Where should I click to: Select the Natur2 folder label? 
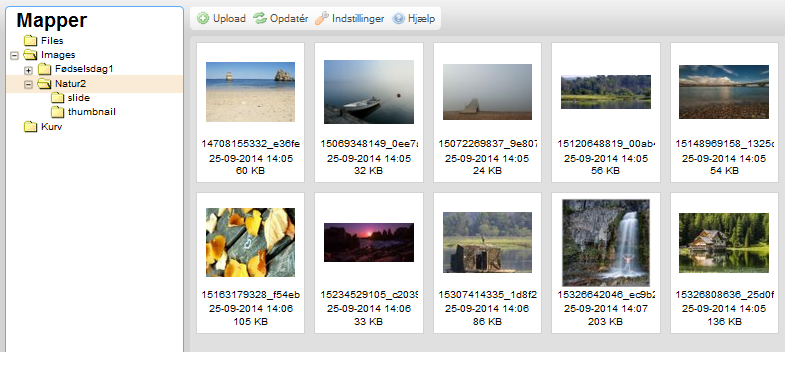[x=70, y=83]
